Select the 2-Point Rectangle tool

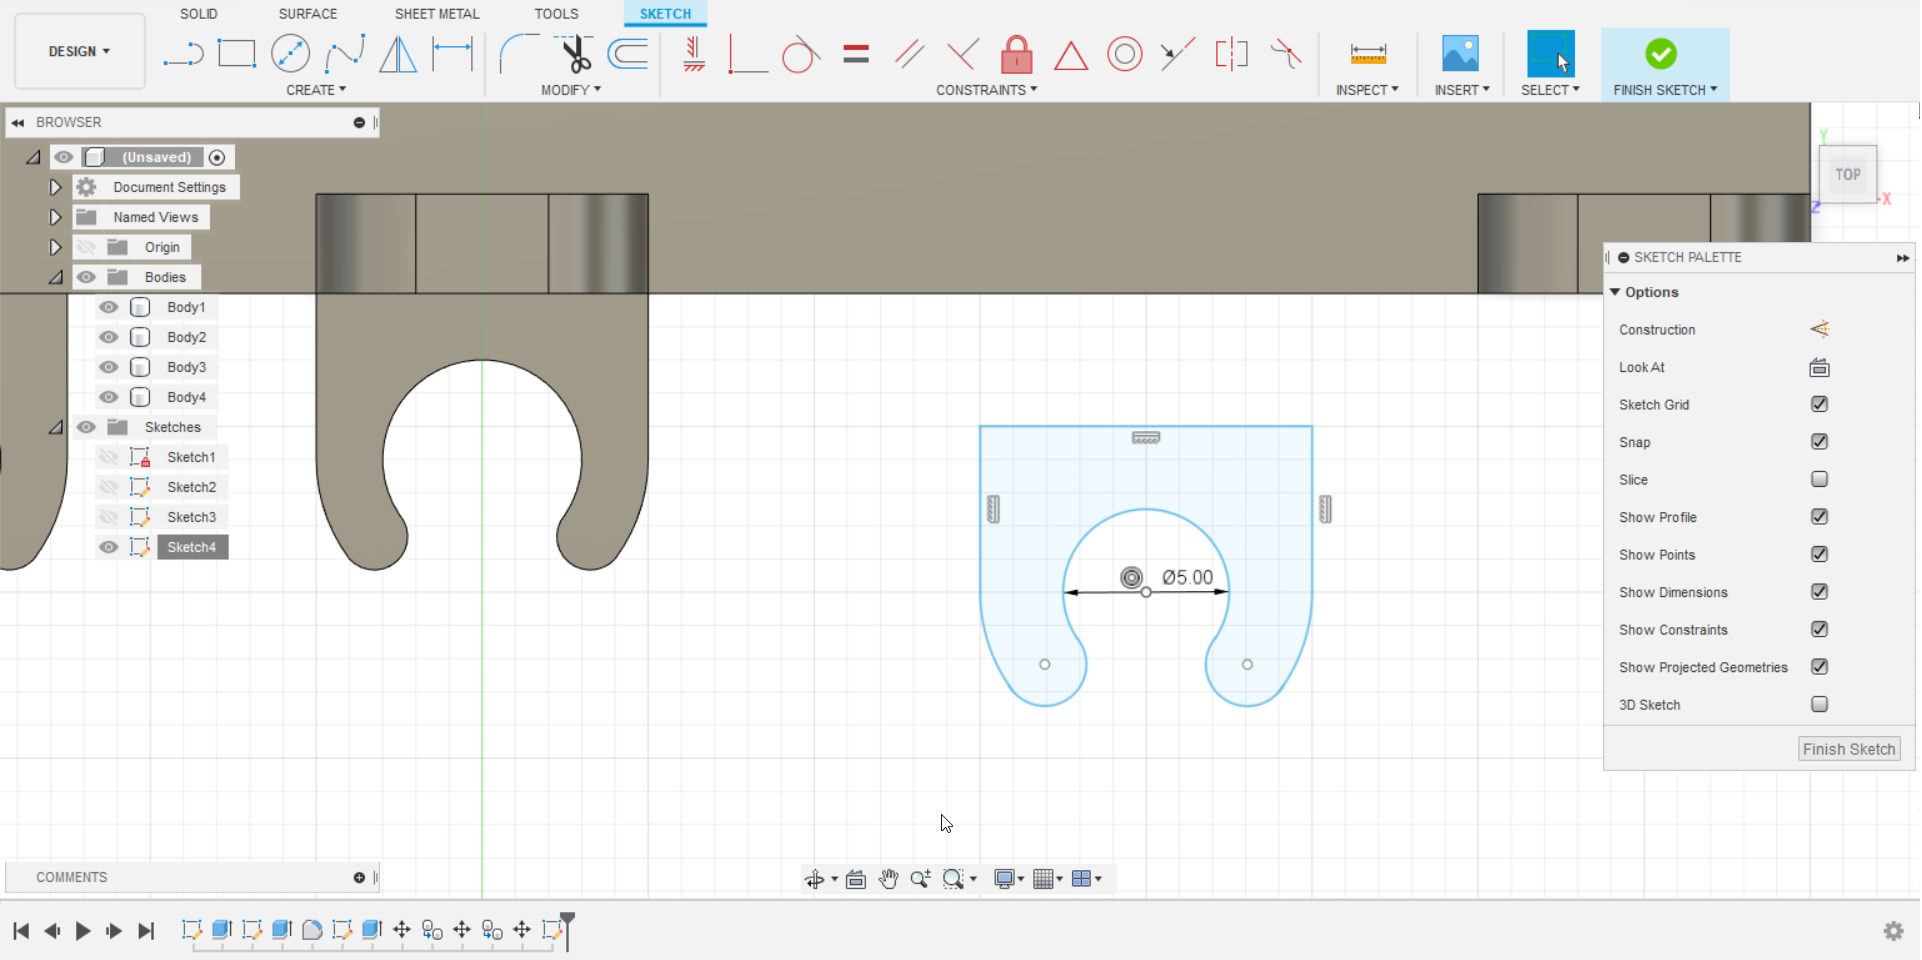237,54
